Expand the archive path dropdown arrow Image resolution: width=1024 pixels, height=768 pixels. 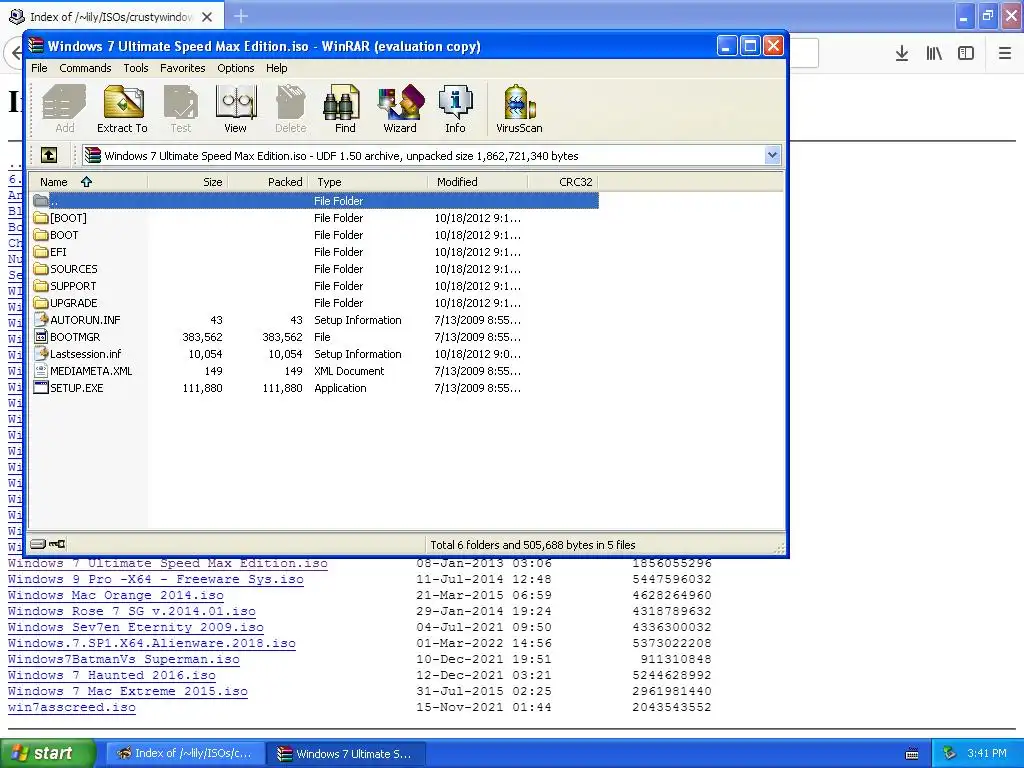pyautogui.click(x=773, y=155)
